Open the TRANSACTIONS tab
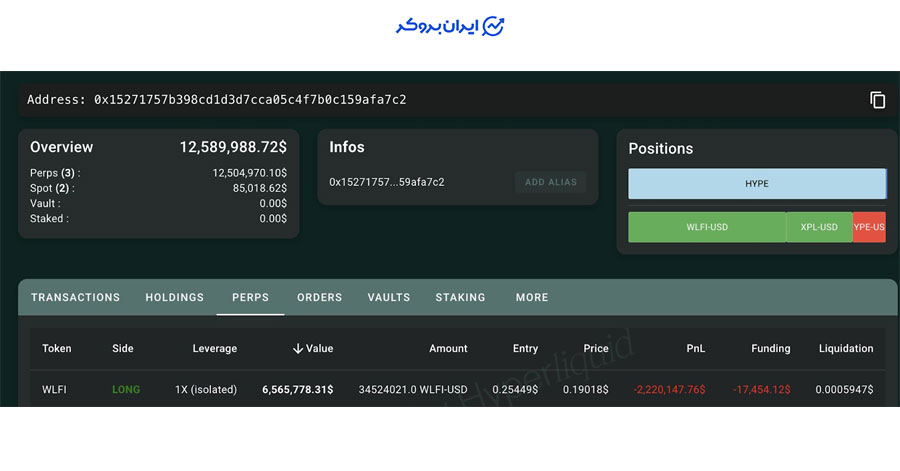 [x=75, y=297]
